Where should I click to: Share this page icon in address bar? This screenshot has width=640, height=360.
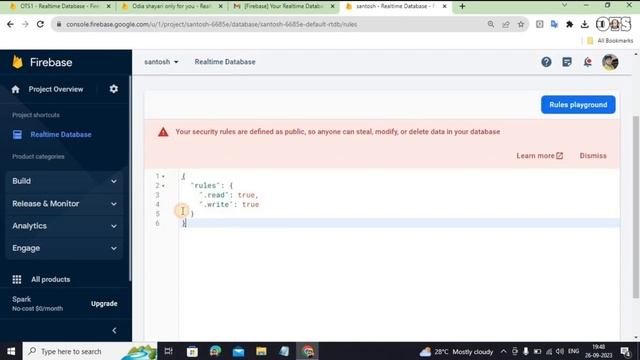pos(506,24)
